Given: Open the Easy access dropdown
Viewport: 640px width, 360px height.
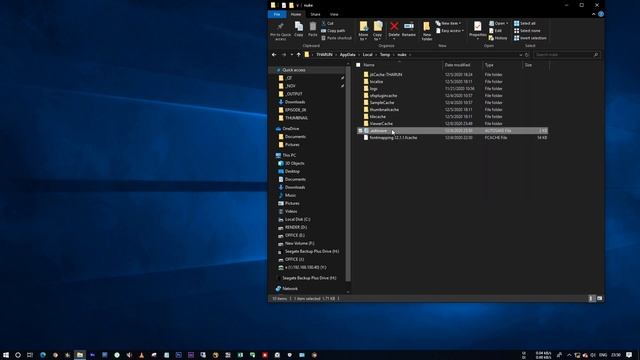Looking at the screenshot, I should (450, 31).
